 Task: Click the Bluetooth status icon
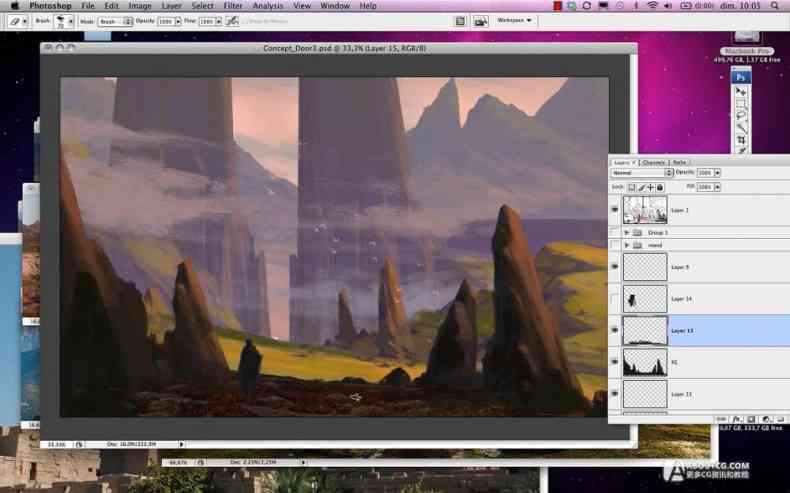tap(636, 6)
